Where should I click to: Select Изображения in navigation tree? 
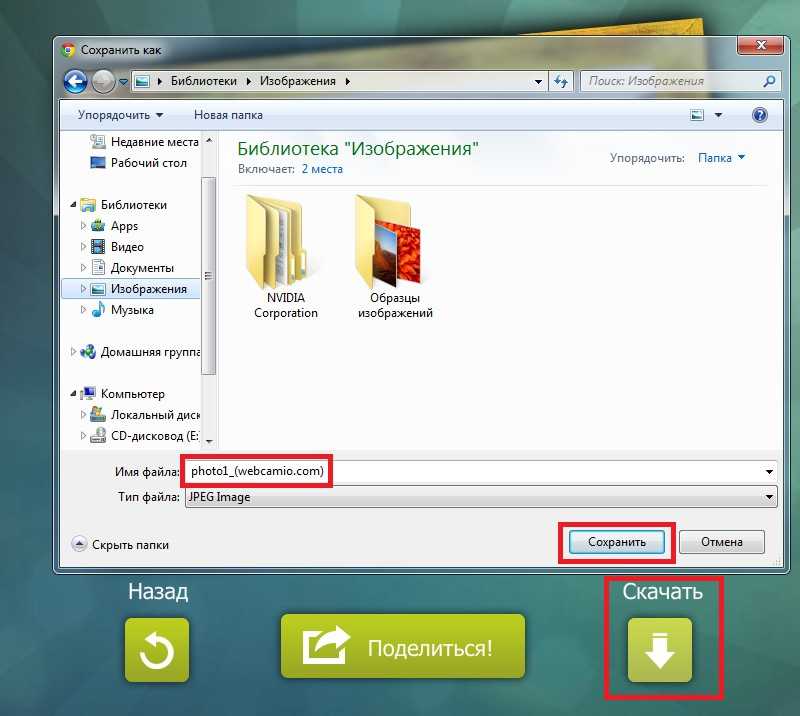(148, 289)
